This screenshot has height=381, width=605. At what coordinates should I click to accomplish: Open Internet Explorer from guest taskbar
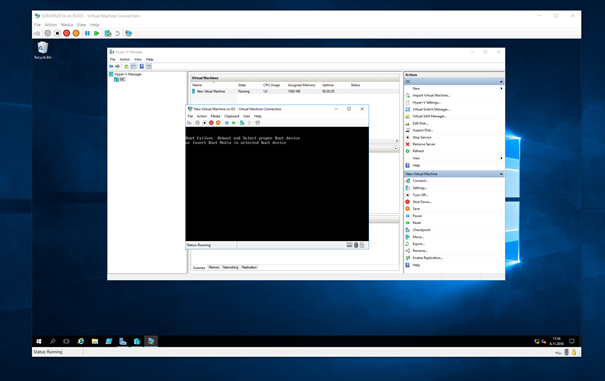(81, 341)
